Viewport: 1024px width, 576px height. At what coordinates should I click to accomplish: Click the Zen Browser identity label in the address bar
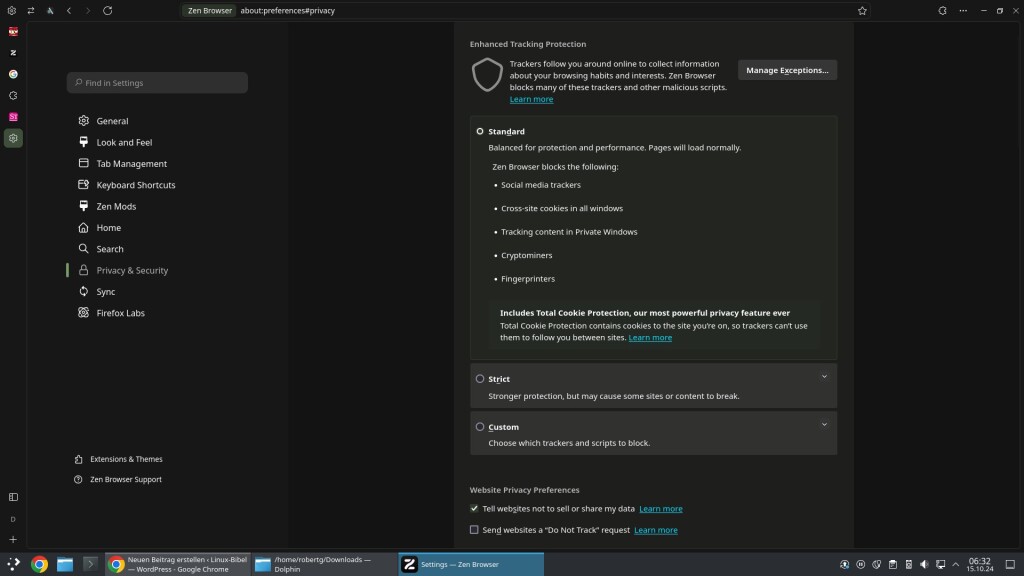coord(210,10)
